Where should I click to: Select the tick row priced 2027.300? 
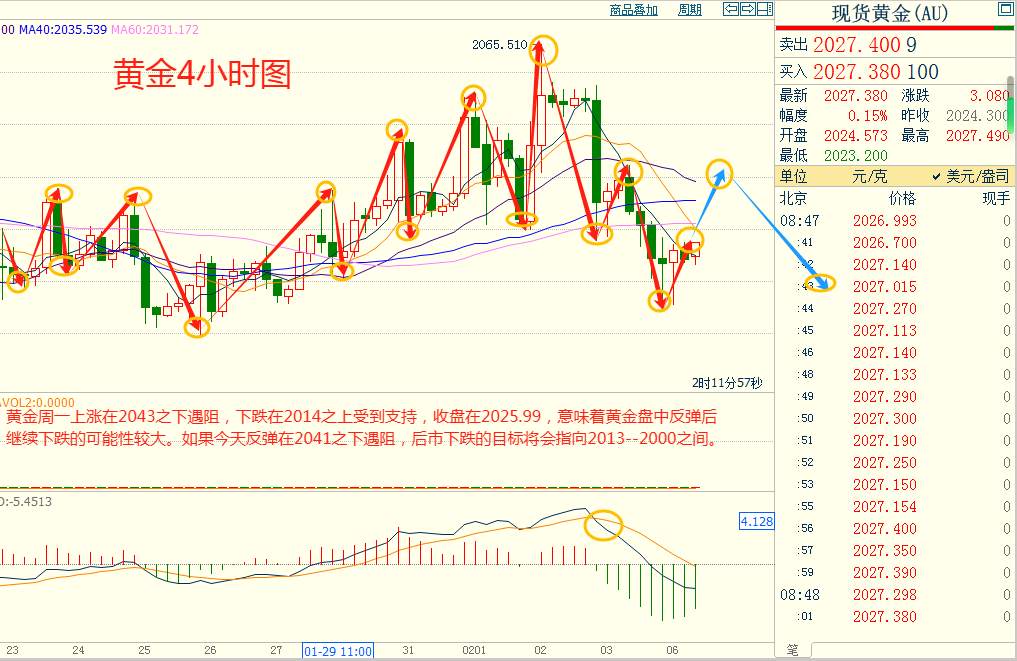(895, 418)
